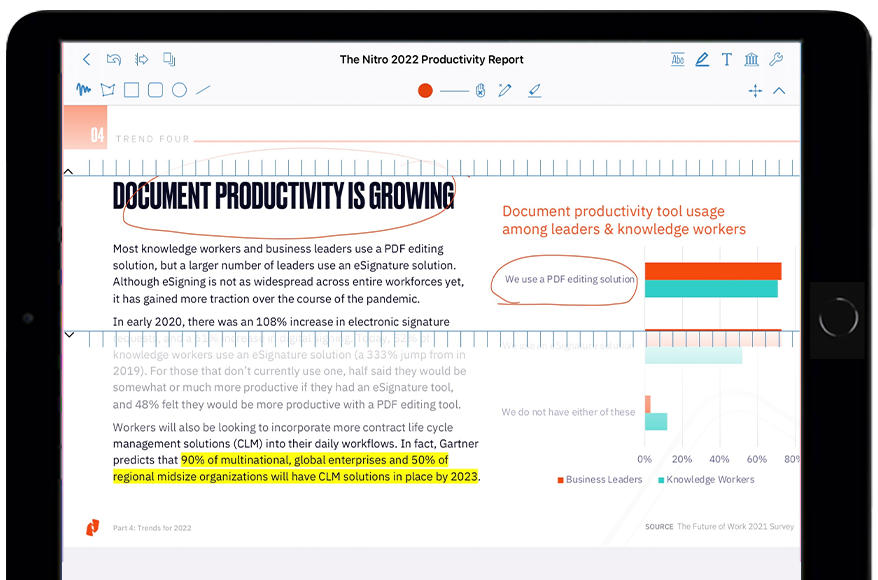Tap the 'Business Leaders' legend entry

click(600, 480)
